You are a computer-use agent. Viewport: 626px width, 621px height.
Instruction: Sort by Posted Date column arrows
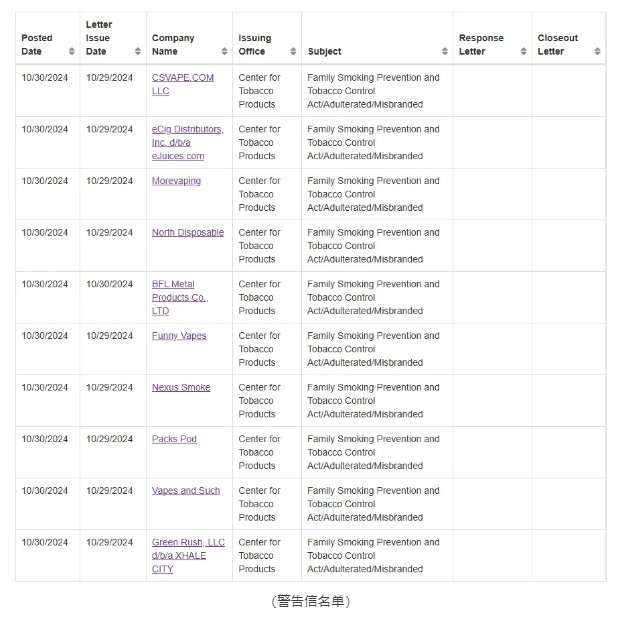click(x=71, y=51)
